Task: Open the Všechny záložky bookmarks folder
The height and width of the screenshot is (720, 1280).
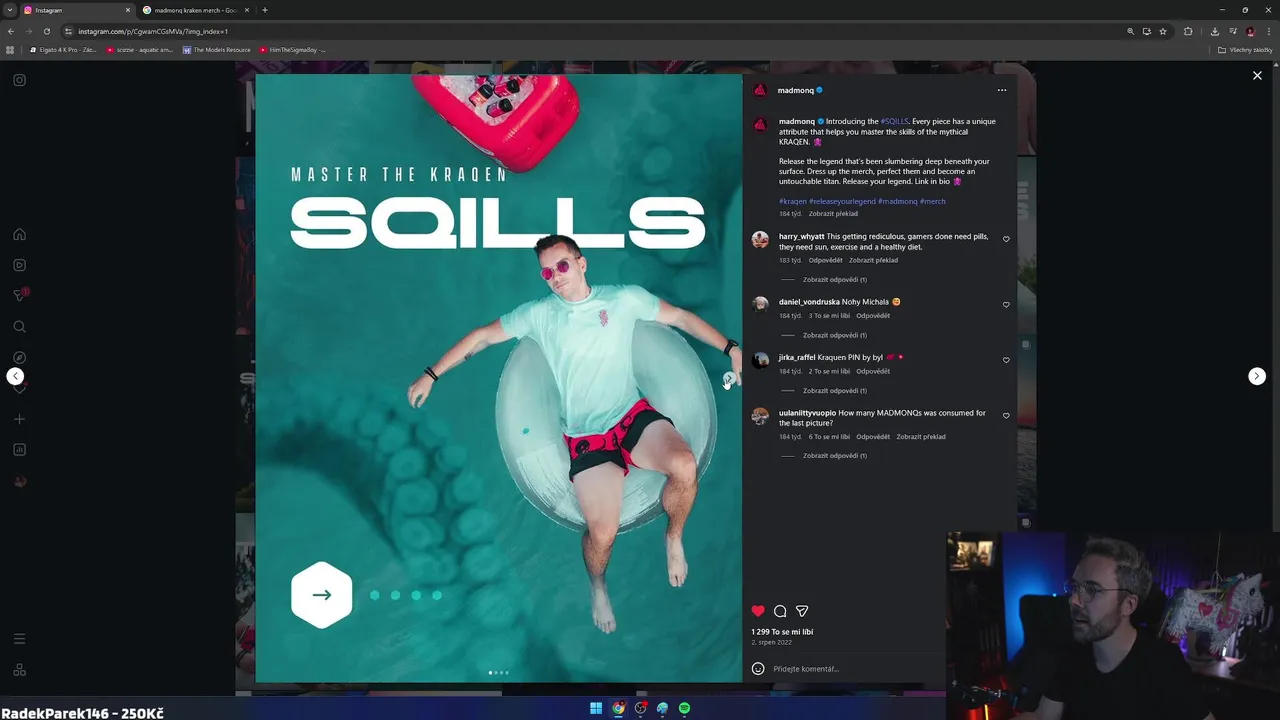Action: click(1244, 49)
